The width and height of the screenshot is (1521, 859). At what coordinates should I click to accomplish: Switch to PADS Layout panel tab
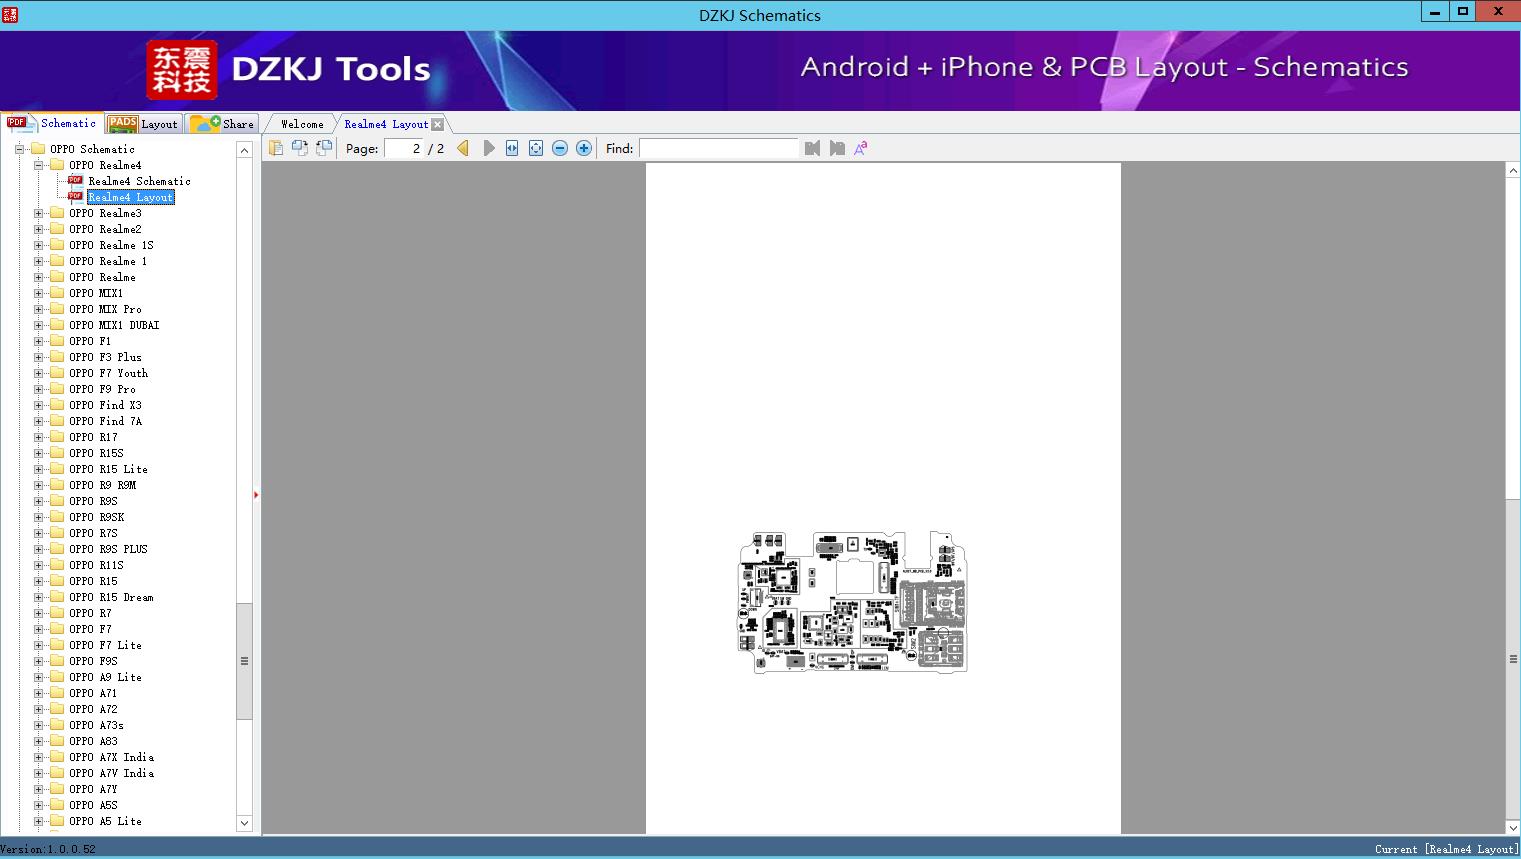click(x=143, y=124)
